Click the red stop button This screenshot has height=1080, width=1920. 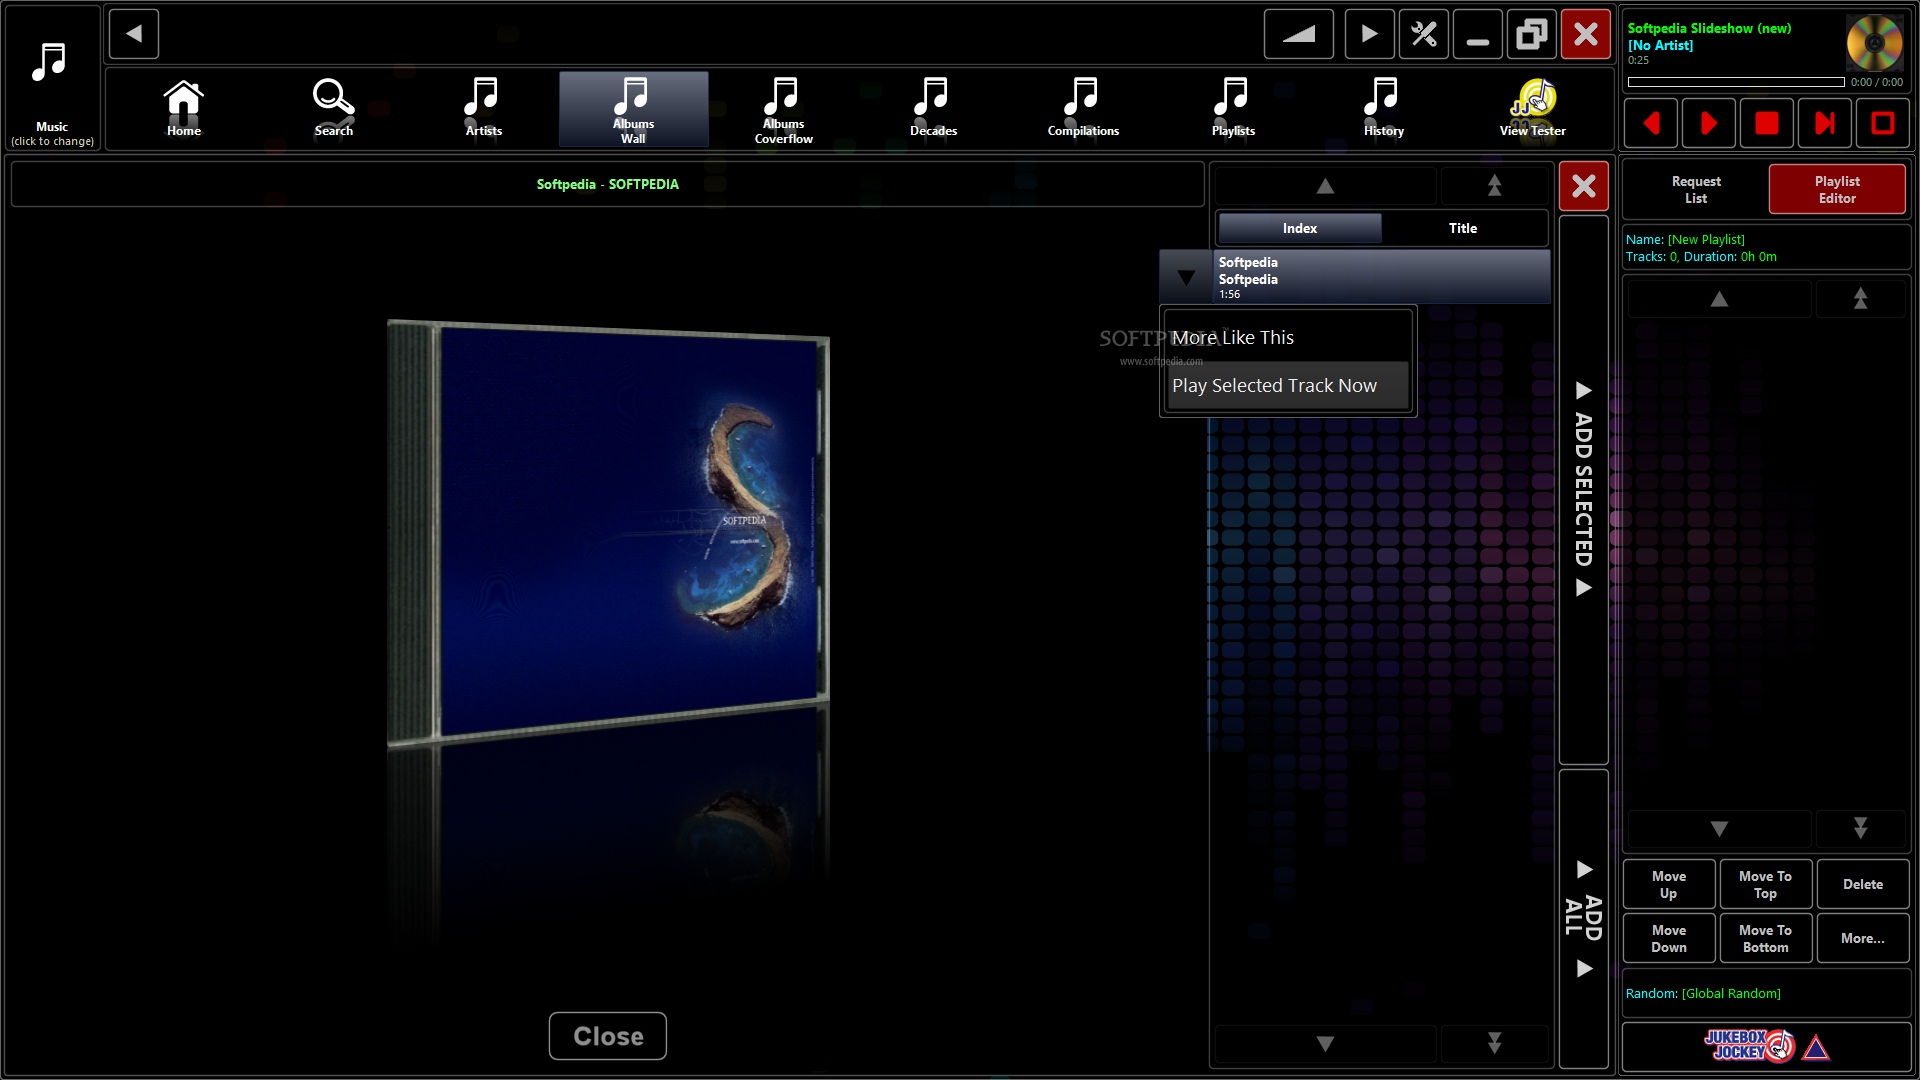tap(1767, 123)
